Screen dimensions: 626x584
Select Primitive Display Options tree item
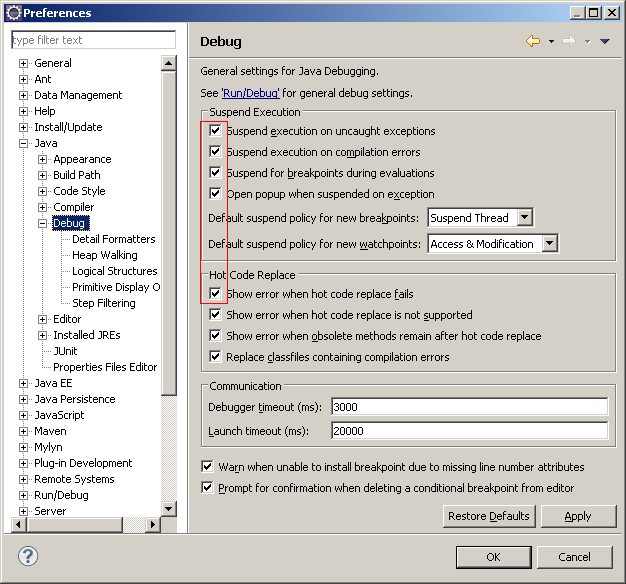point(116,287)
